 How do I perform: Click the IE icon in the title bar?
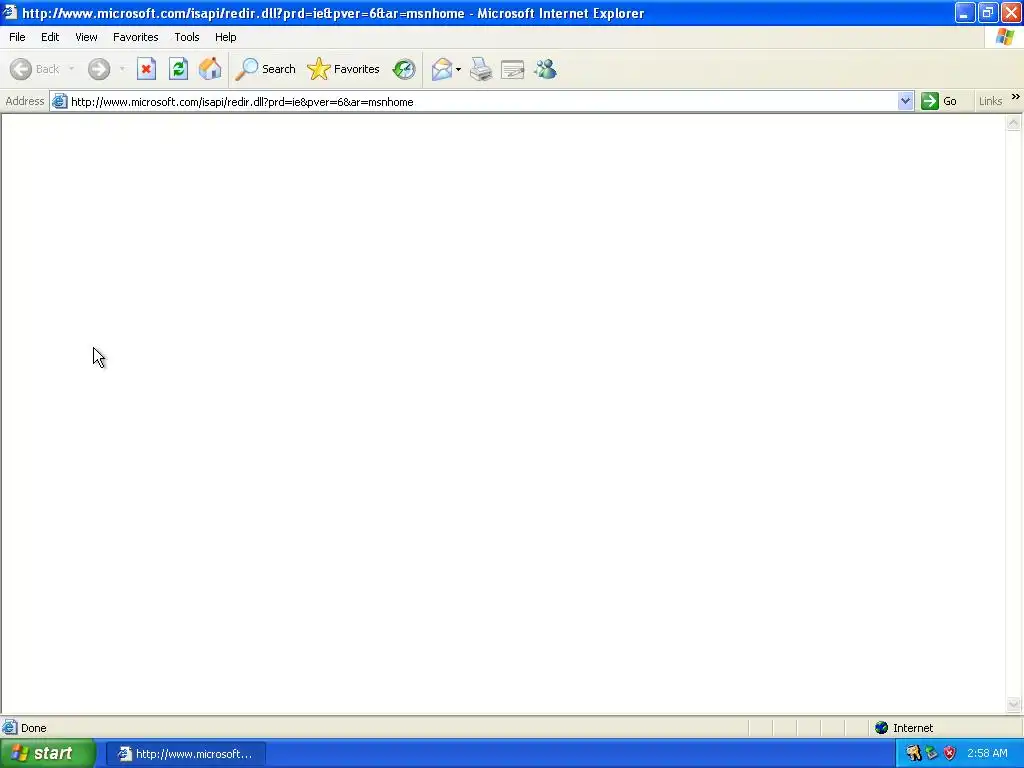coord(10,12)
